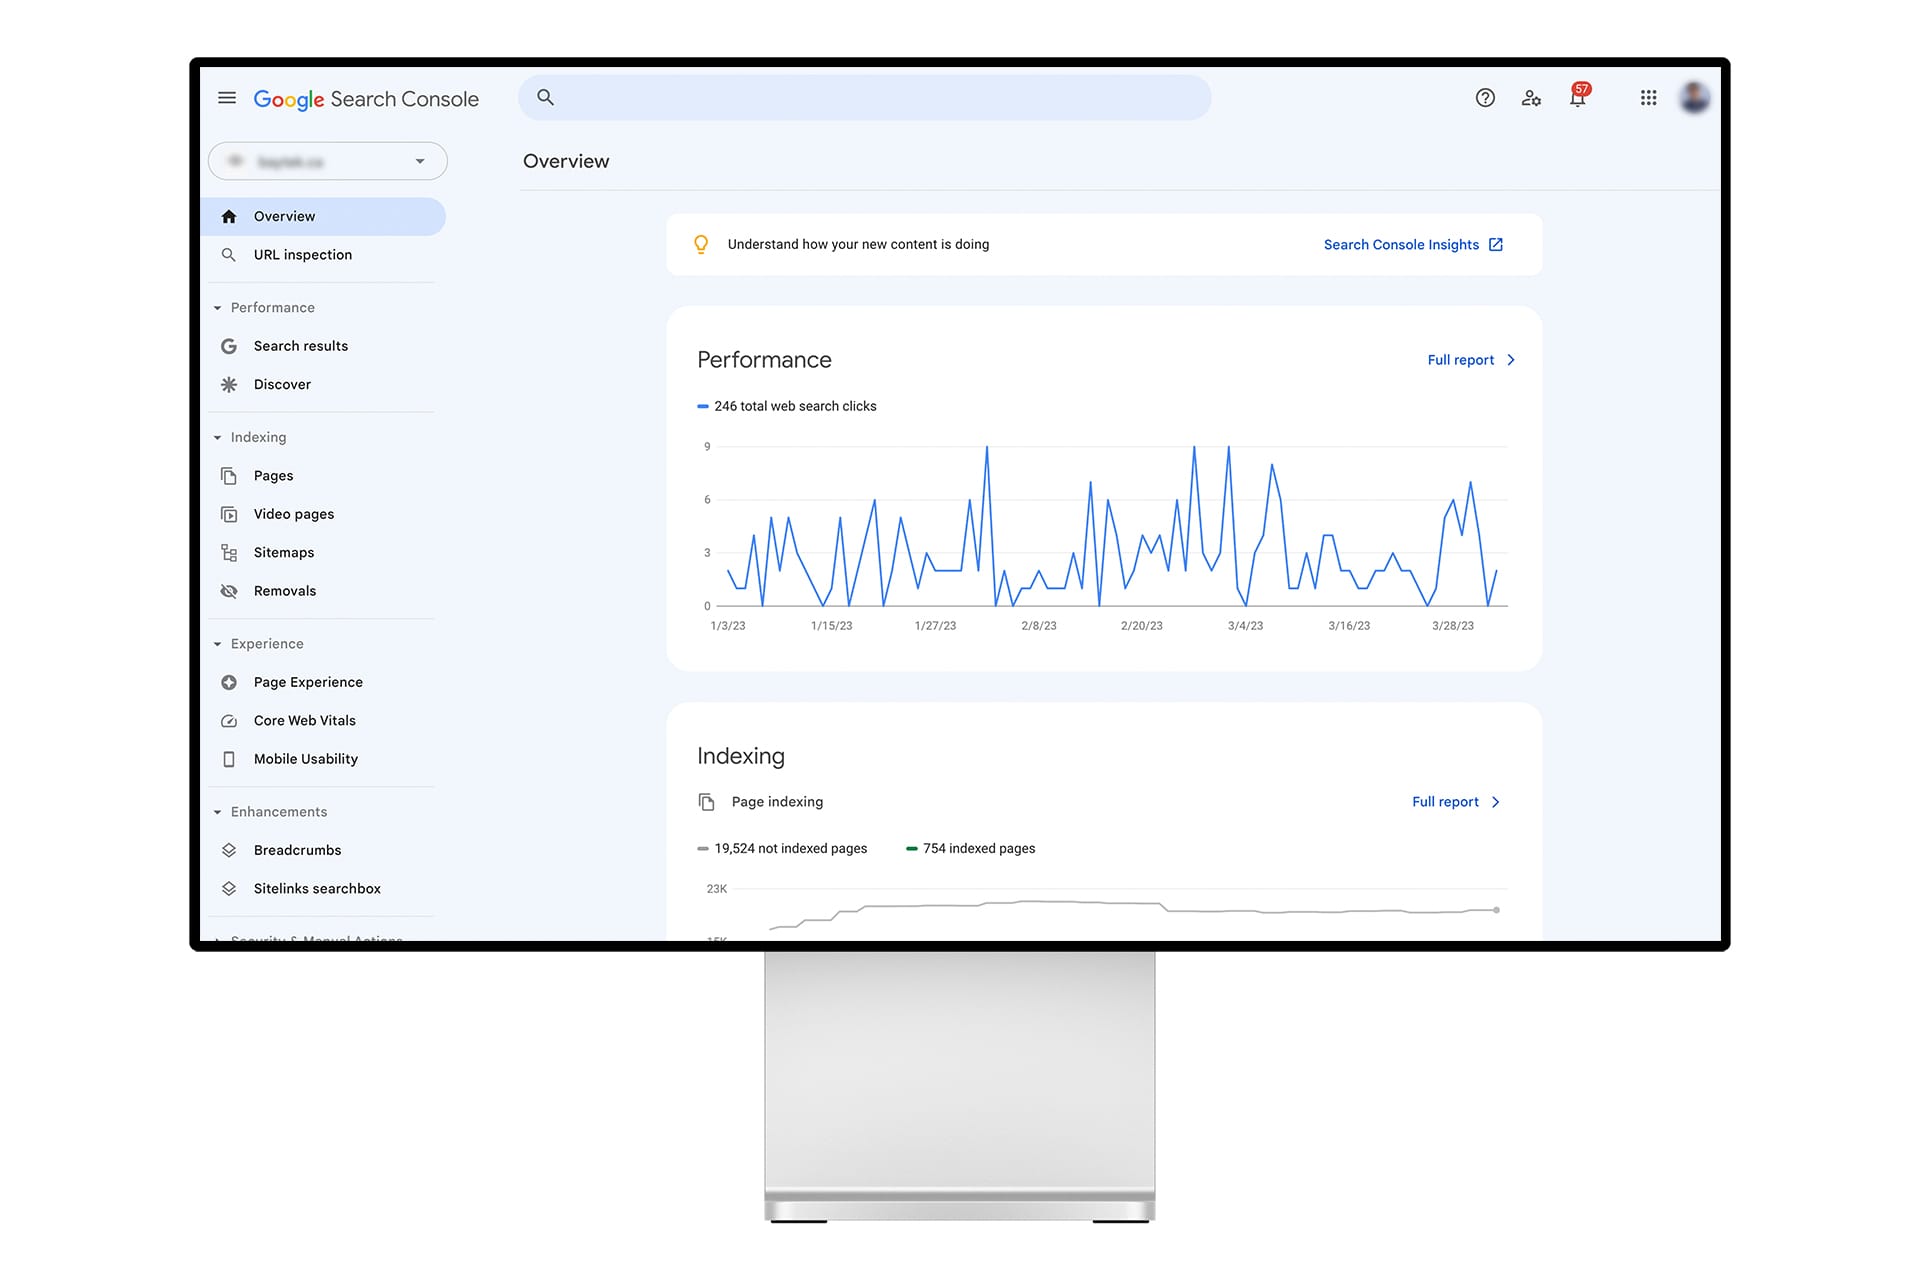The height and width of the screenshot is (1280, 1920).
Task: Click the Video pages icon
Action: (229, 514)
